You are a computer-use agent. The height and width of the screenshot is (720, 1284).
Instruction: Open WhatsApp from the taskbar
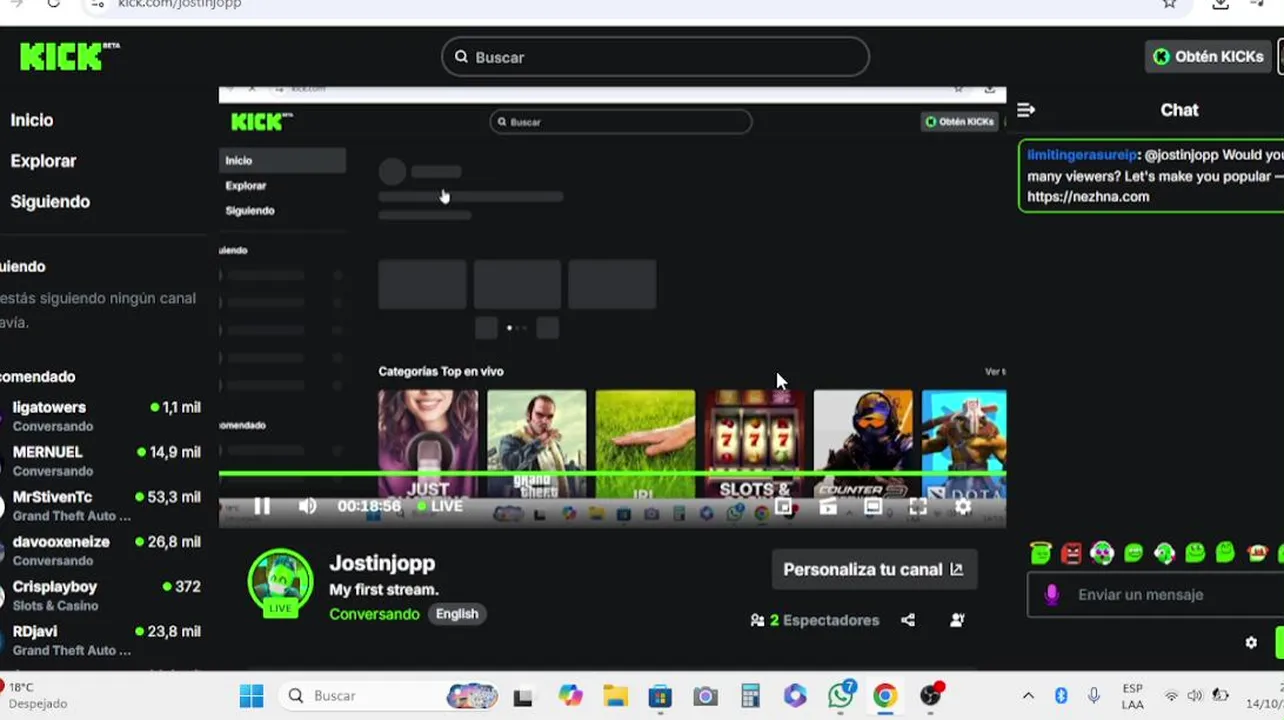pos(841,696)
